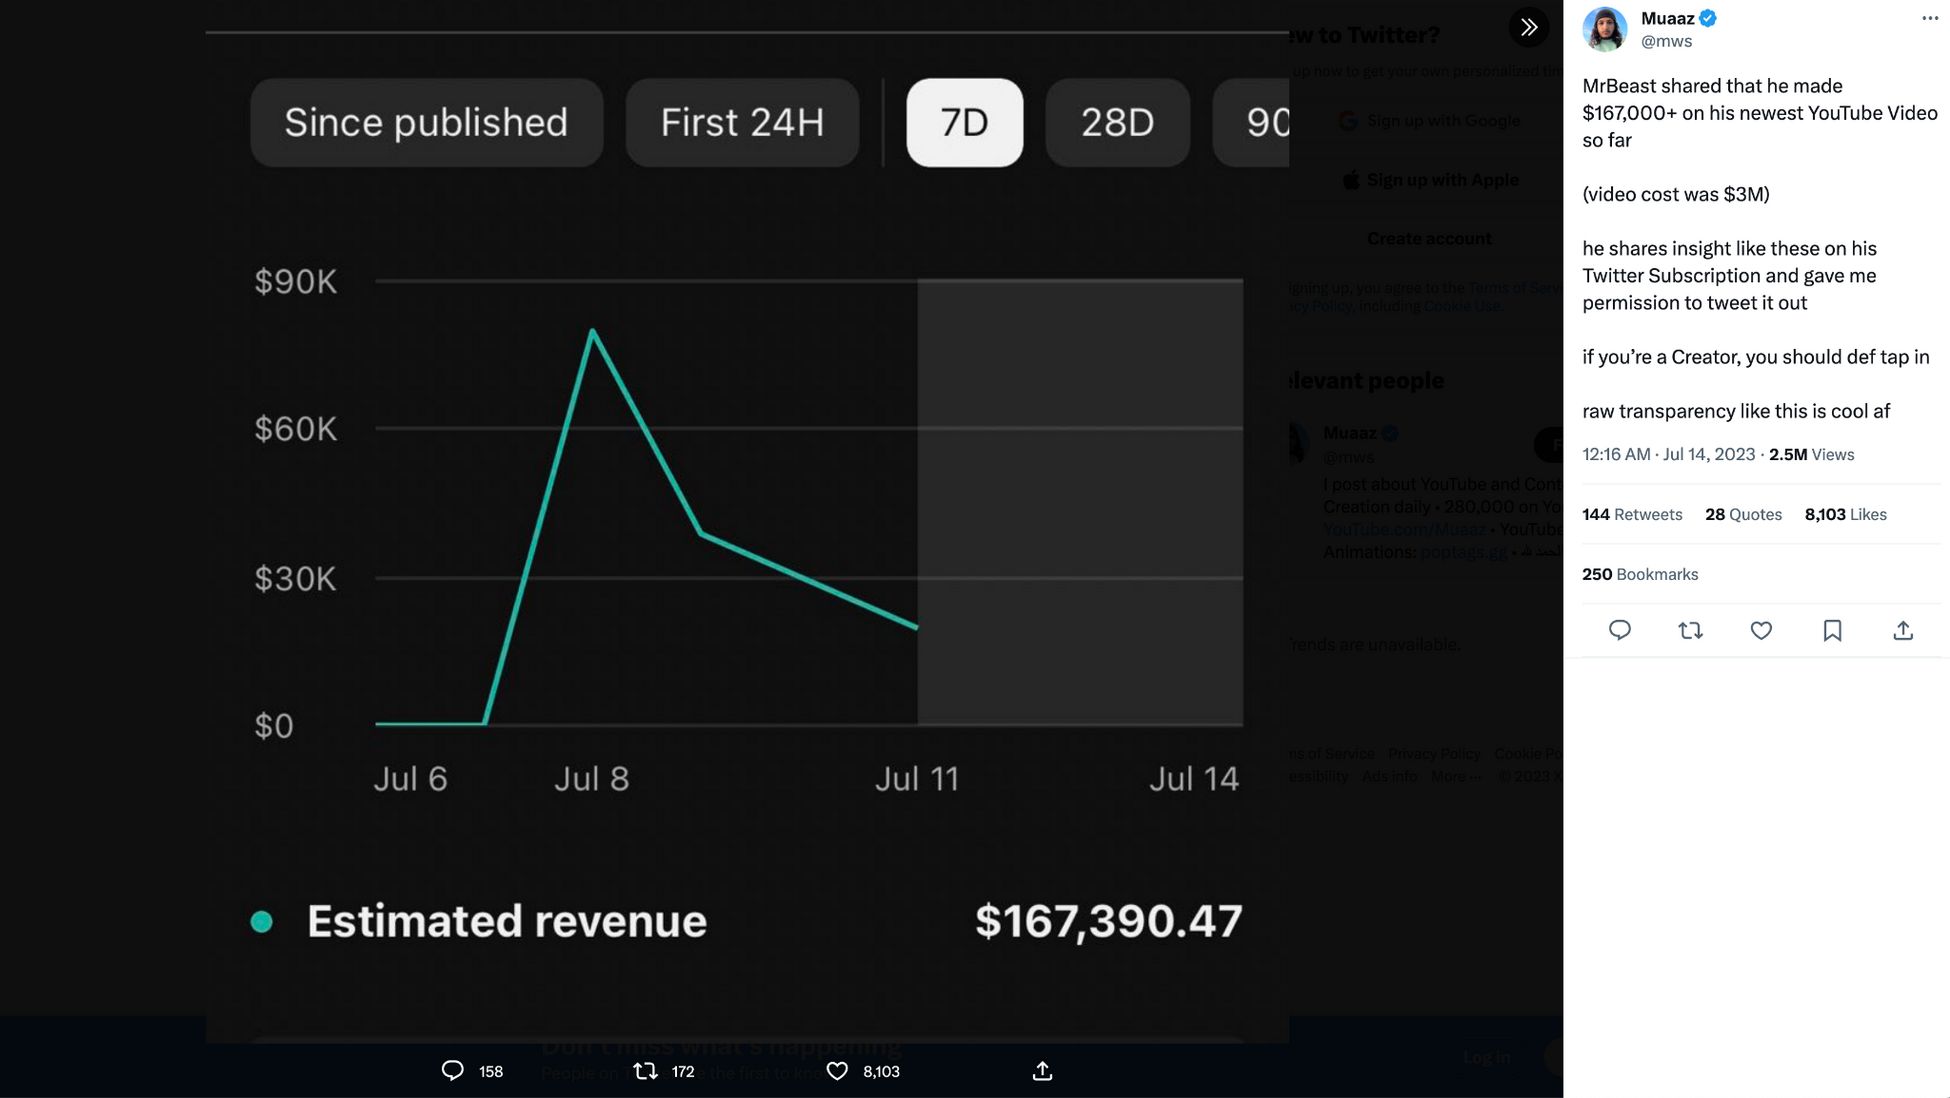Share the tweet with sidebar share icon
This screenshot has height=1098, width=1950.
(1903, 630)
